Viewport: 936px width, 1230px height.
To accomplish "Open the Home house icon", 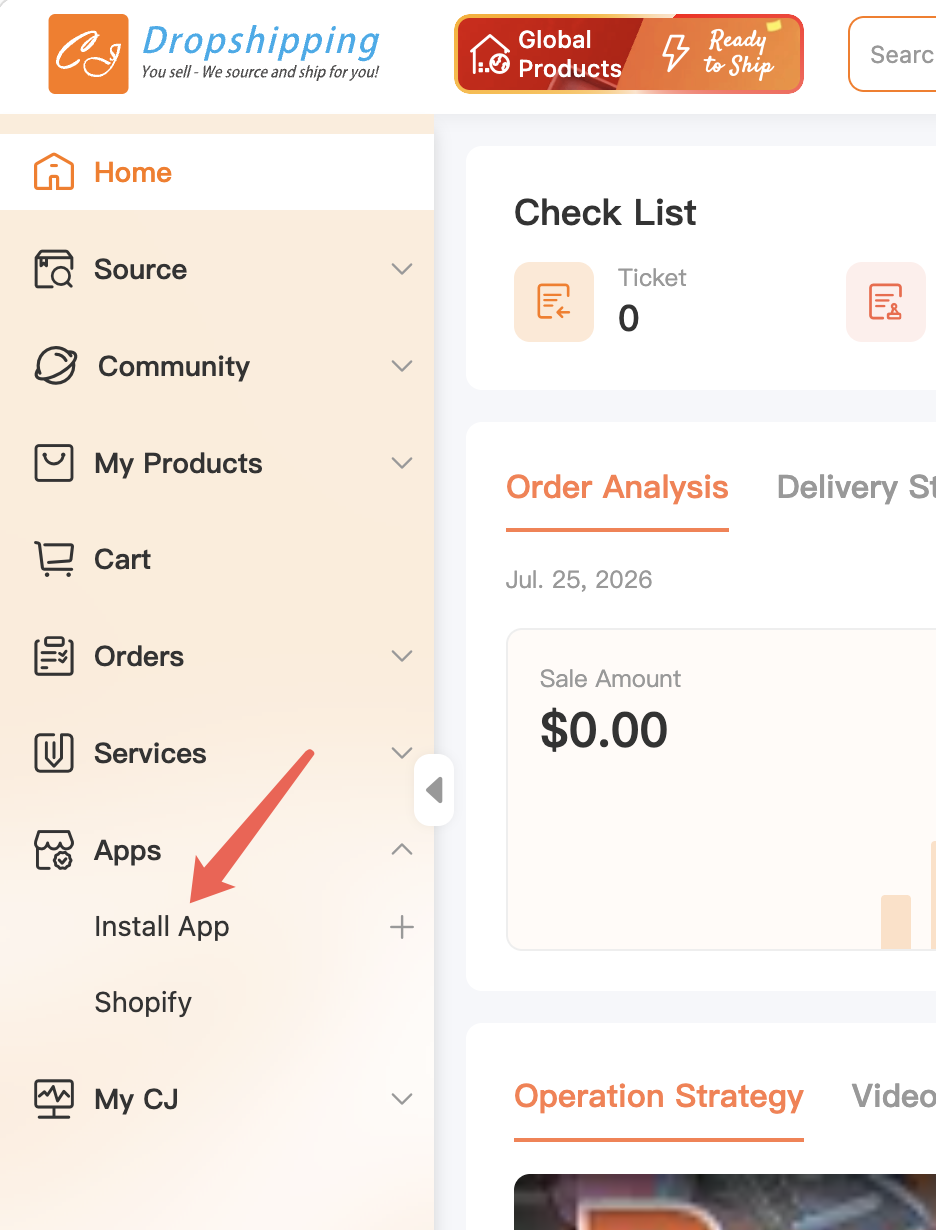I will click(54, 172).
